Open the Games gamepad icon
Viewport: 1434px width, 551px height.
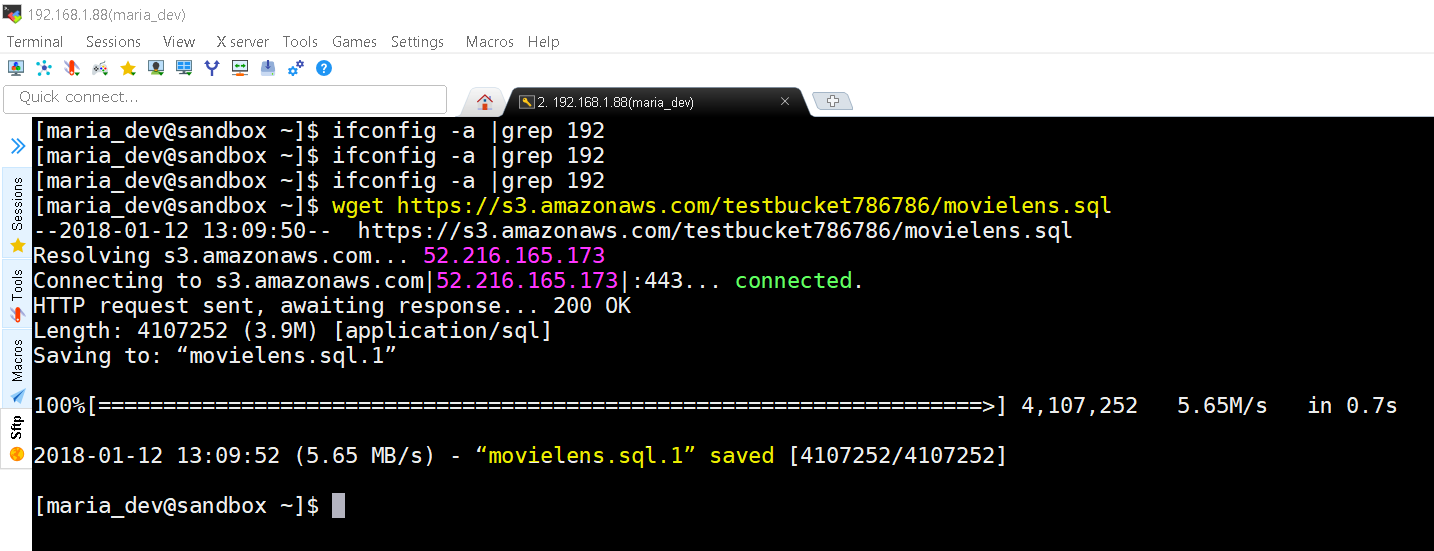[x=100, y=68]
